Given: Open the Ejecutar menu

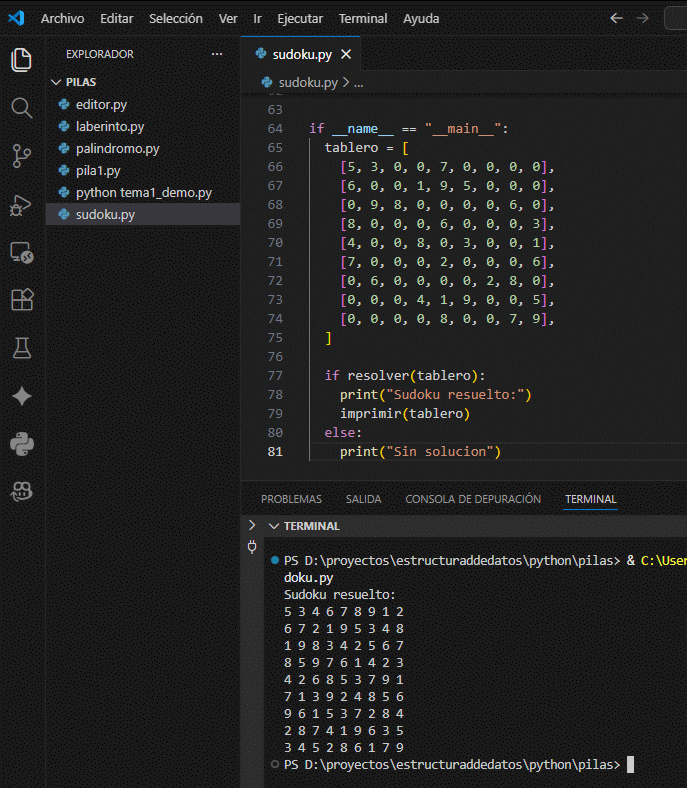Looking at the screenshot, I should coord(299,19).
